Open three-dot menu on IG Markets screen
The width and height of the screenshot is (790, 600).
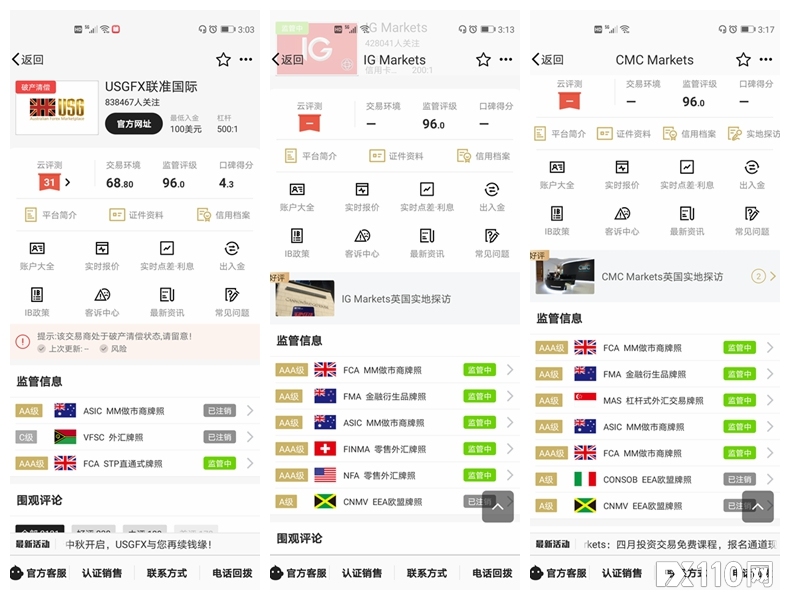point(506,59)
